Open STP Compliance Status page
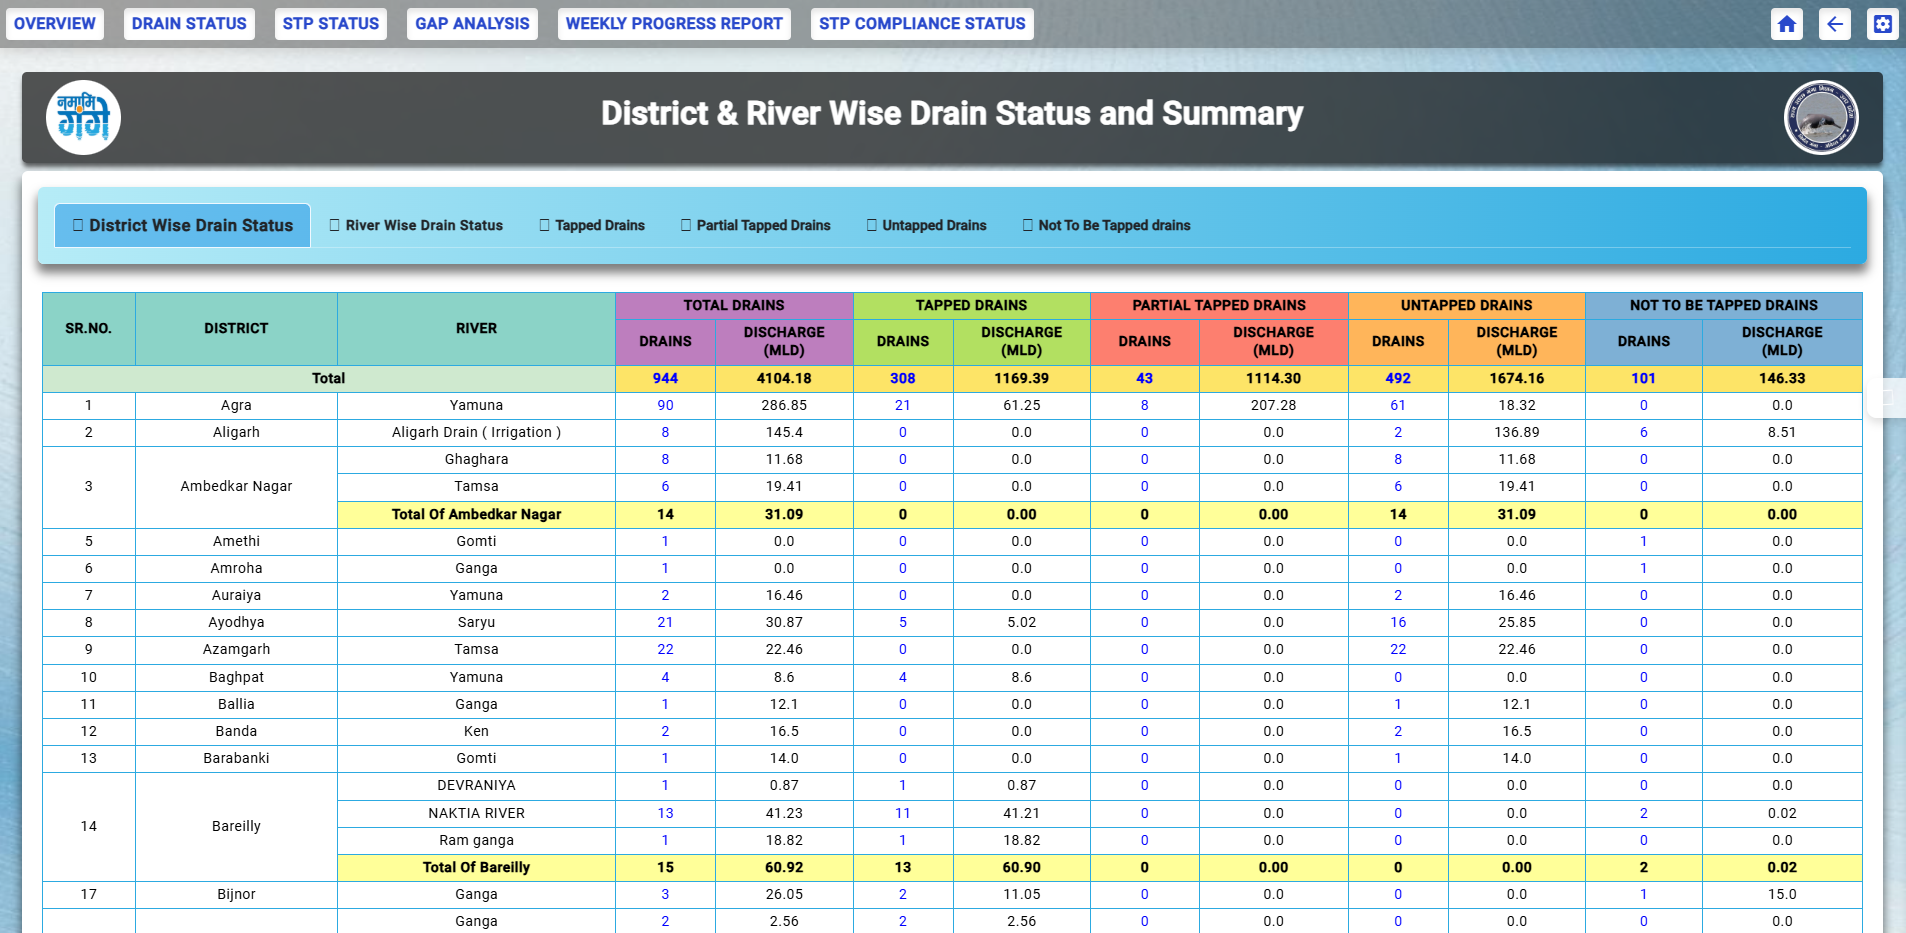 click(x=922, y=24)
